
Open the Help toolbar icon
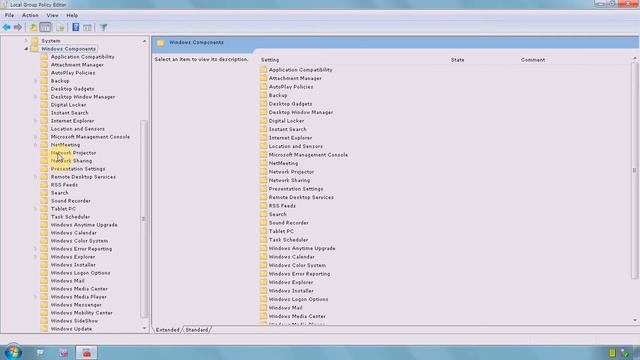tap(76, 27)
